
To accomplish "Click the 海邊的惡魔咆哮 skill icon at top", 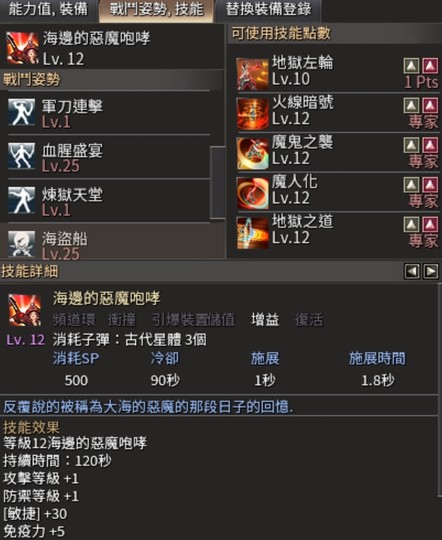I will 22,48.
